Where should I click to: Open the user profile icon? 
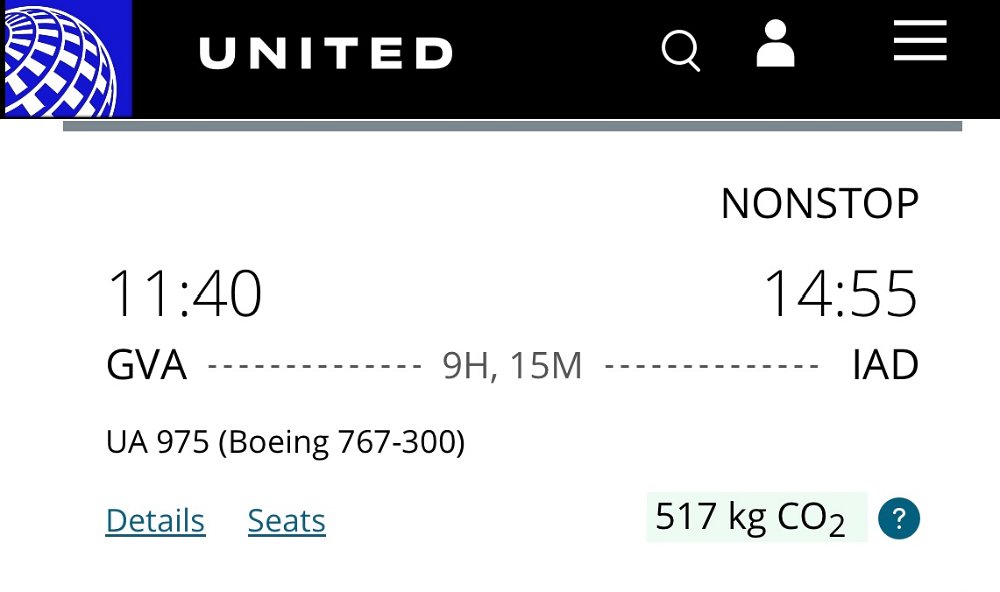click(775, 44)
